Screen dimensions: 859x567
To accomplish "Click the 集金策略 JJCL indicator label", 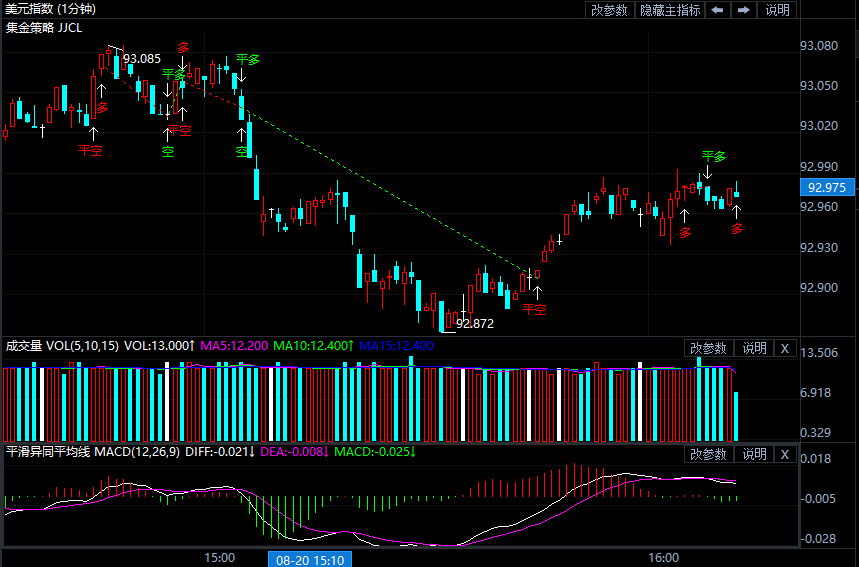I will click(x=44, y=28).
